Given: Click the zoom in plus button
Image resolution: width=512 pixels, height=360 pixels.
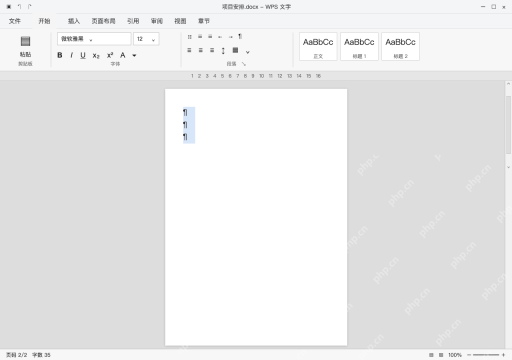Looking at the screenshot, I should point(503,355).
